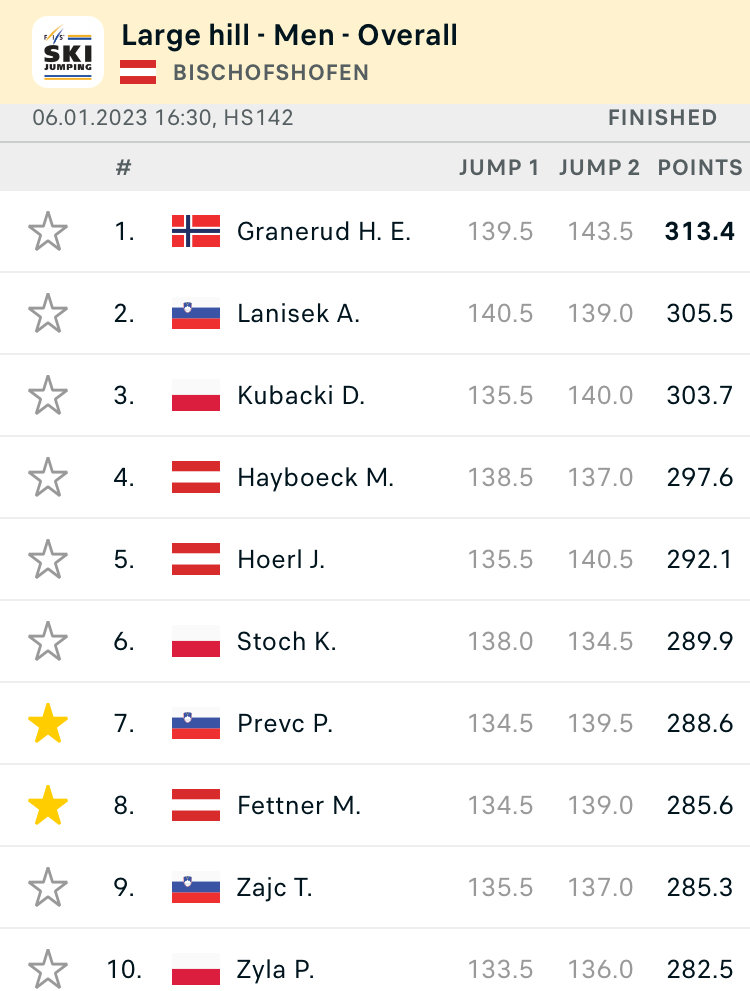Favorite Granerud H. E. with the star
750x991 pixels.
48,232
